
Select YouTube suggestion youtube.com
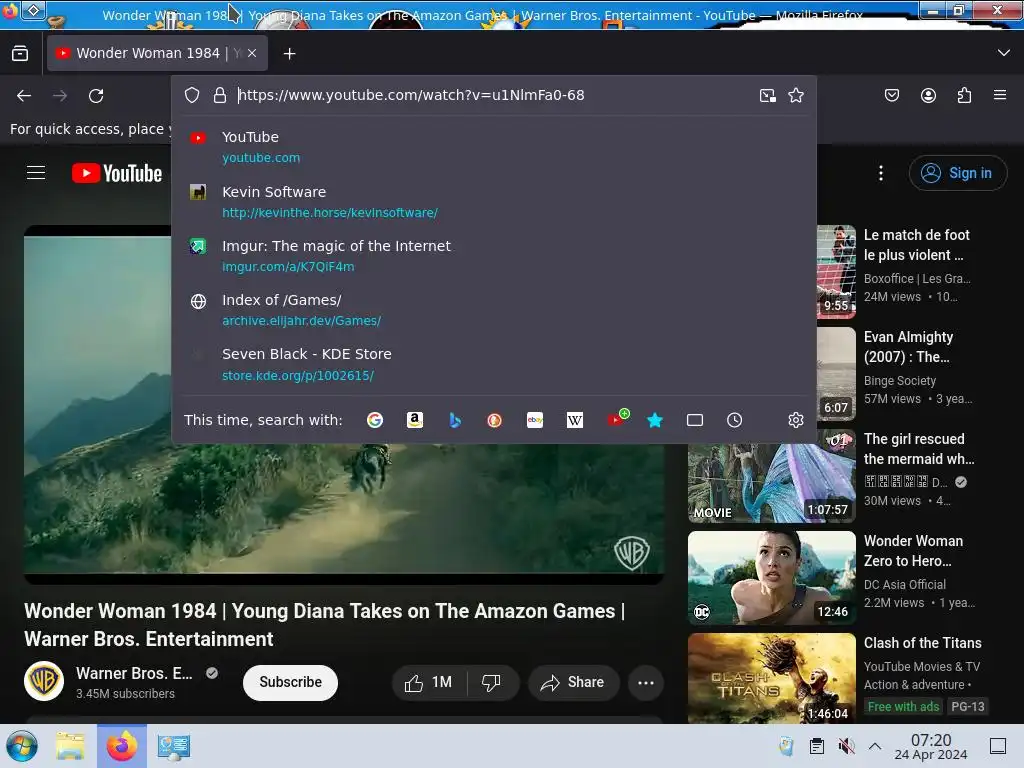494,147
